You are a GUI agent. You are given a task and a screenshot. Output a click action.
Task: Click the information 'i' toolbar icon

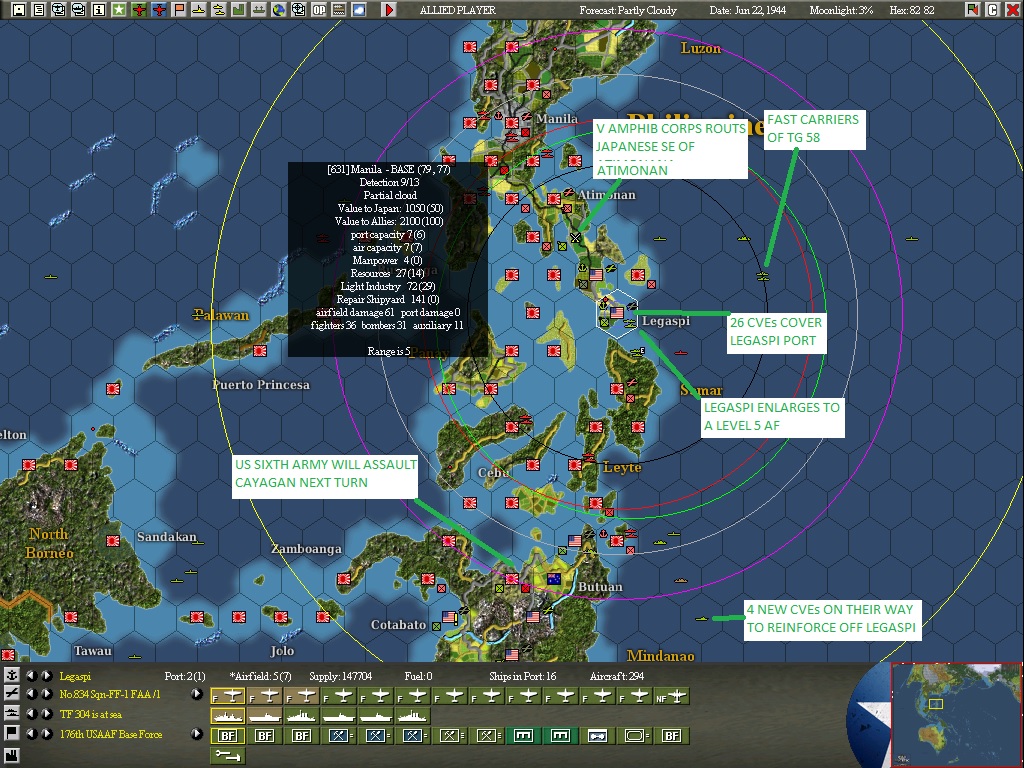coord(99,9)
